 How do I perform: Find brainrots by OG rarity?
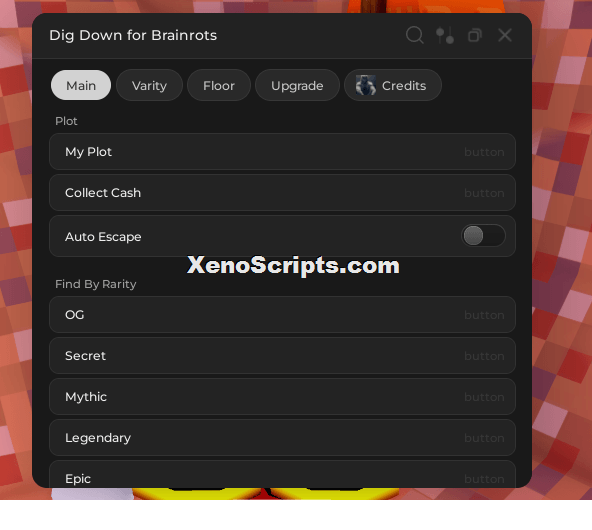[x=282, y=315]
